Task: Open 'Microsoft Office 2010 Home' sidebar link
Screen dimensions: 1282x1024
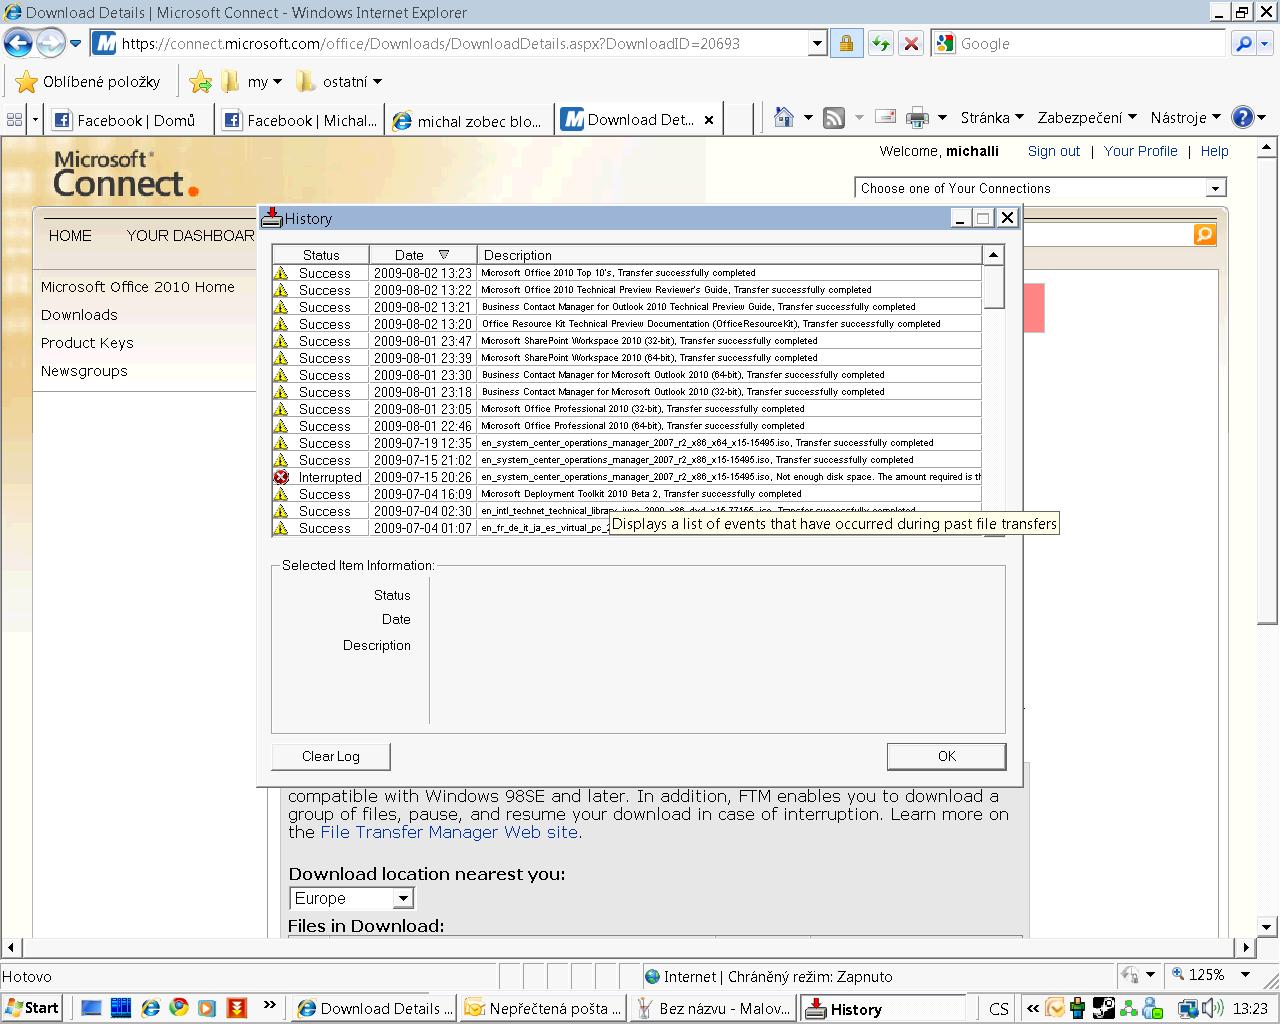Action: pos(138,286)
